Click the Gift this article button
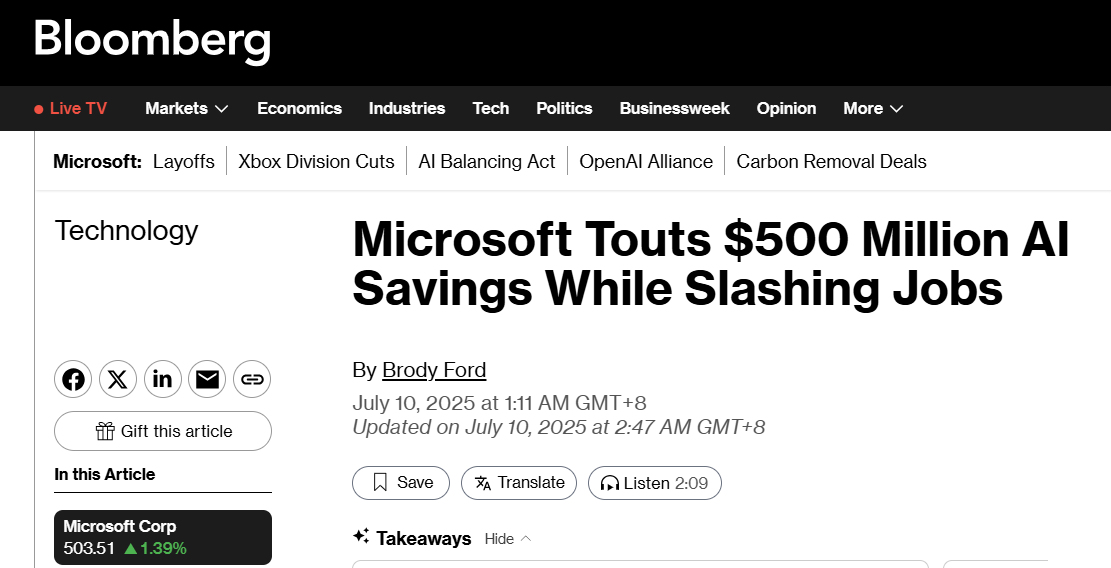The image size is (1111, 568). click(163, 431)
